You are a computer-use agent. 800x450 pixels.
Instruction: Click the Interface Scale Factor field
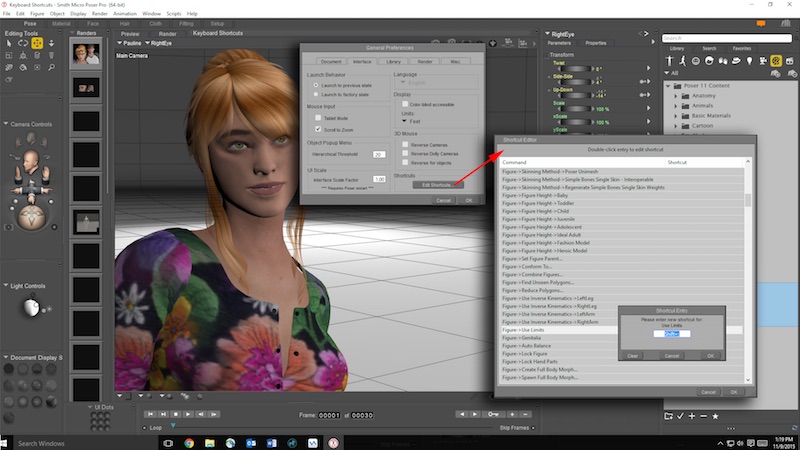coord(379,180)
